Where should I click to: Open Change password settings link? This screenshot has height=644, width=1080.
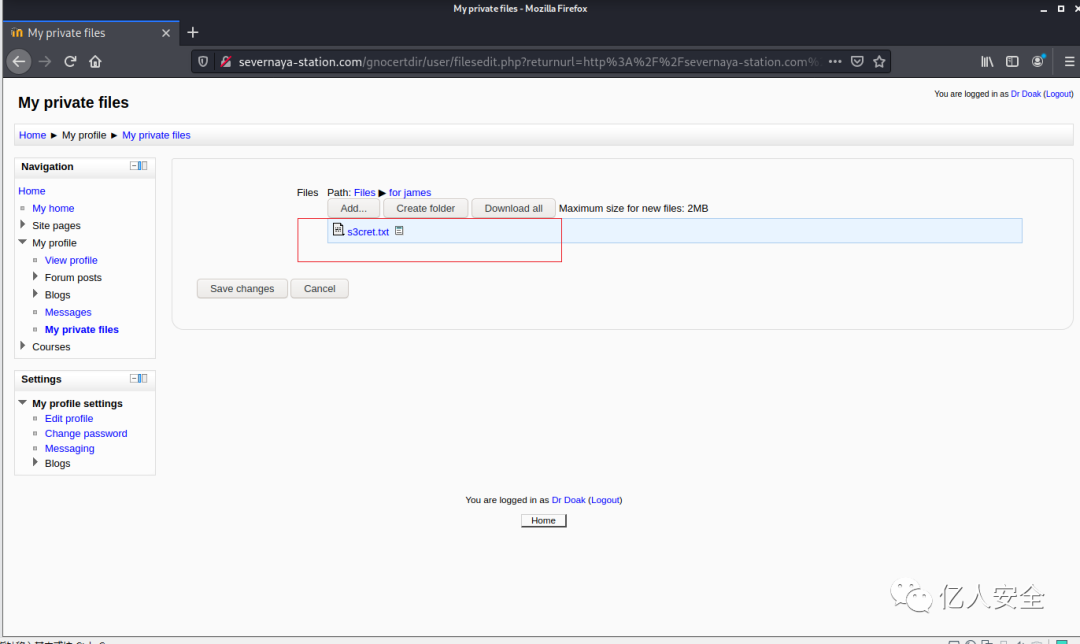pyautogui.click(x=86, y=433)
